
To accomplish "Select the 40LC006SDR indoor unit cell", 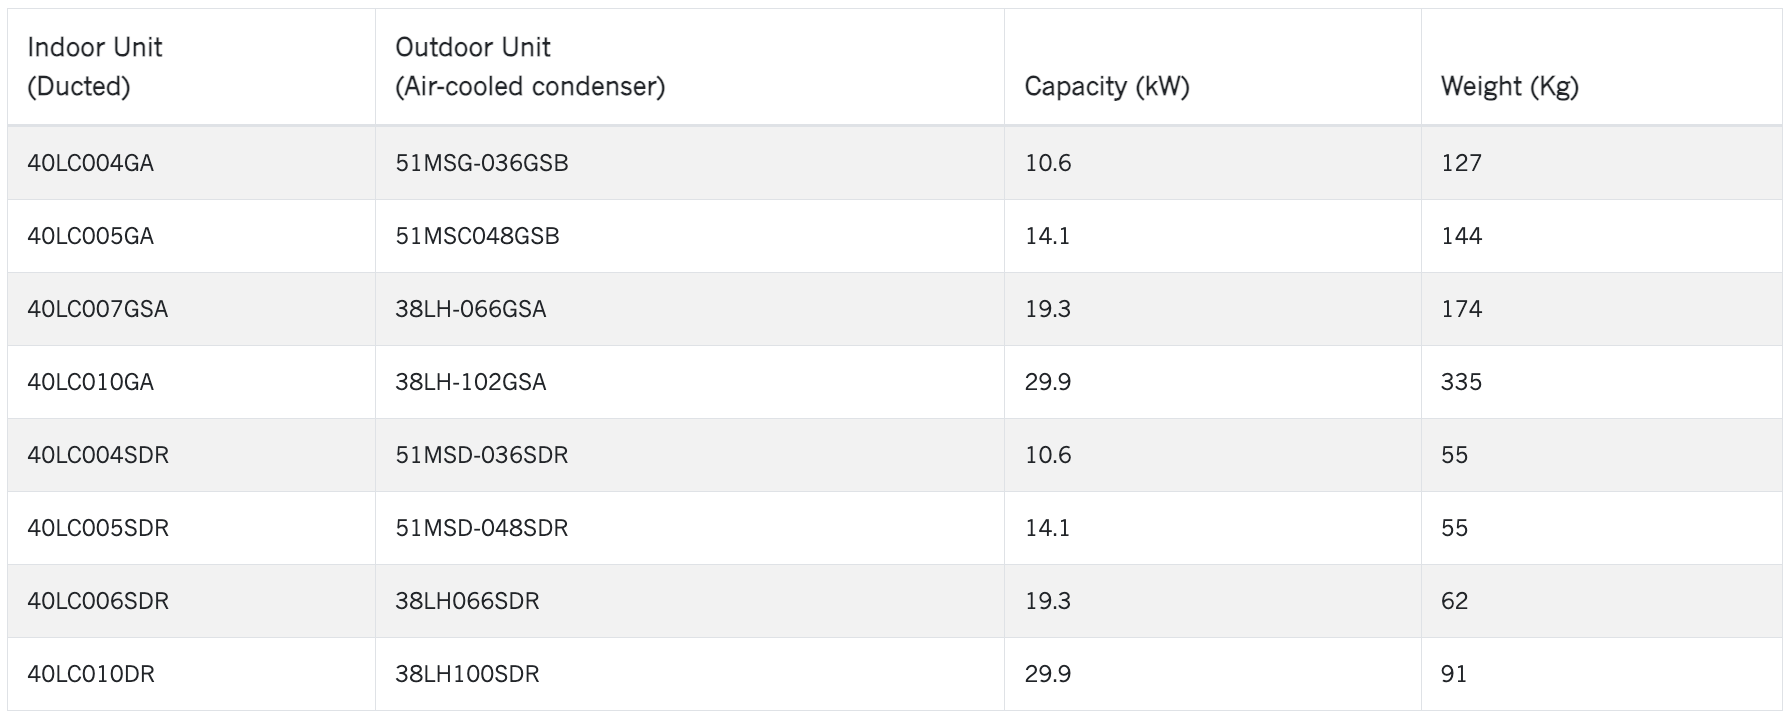I will tap(191, 601).
